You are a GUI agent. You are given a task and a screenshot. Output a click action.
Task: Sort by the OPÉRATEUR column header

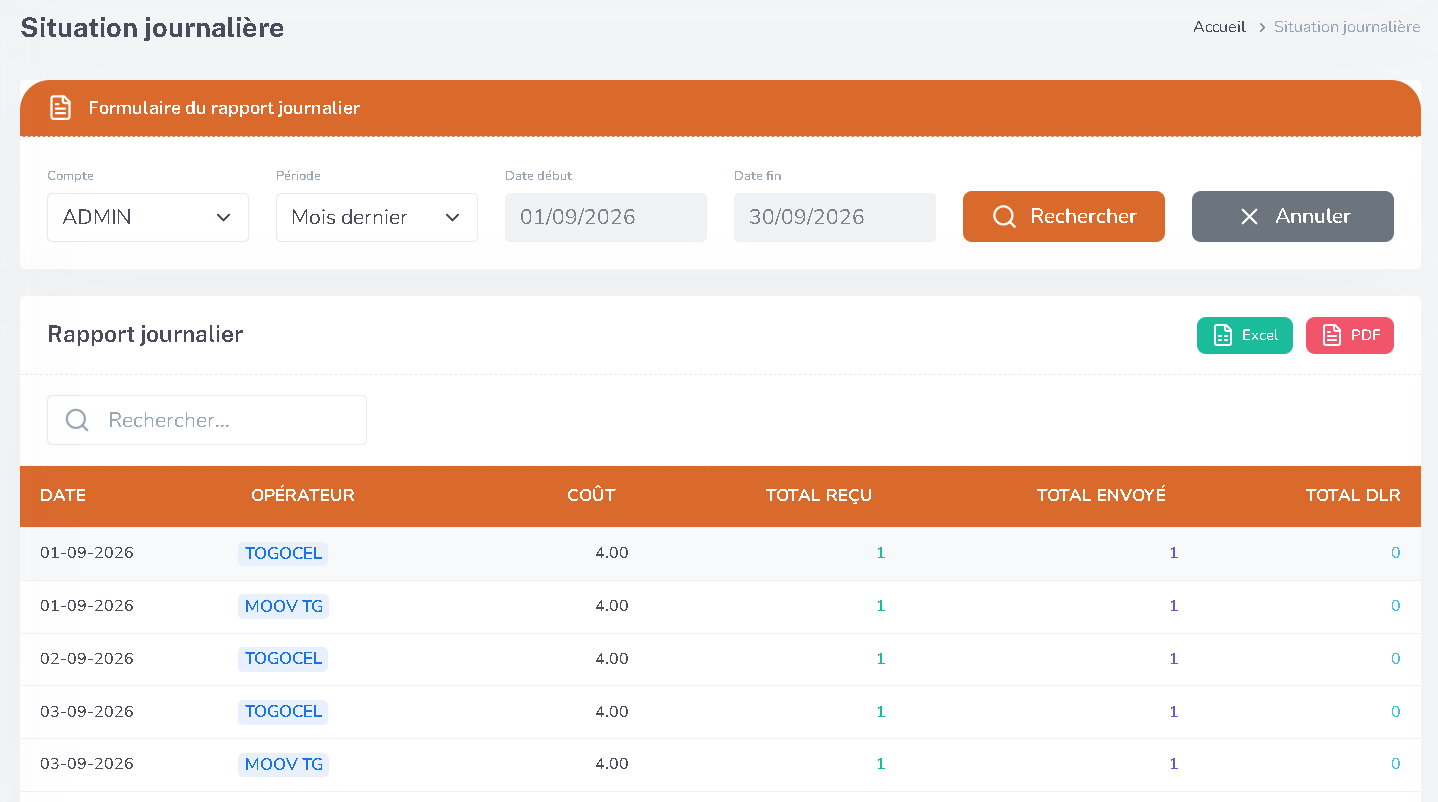click(x=303, y=495)
